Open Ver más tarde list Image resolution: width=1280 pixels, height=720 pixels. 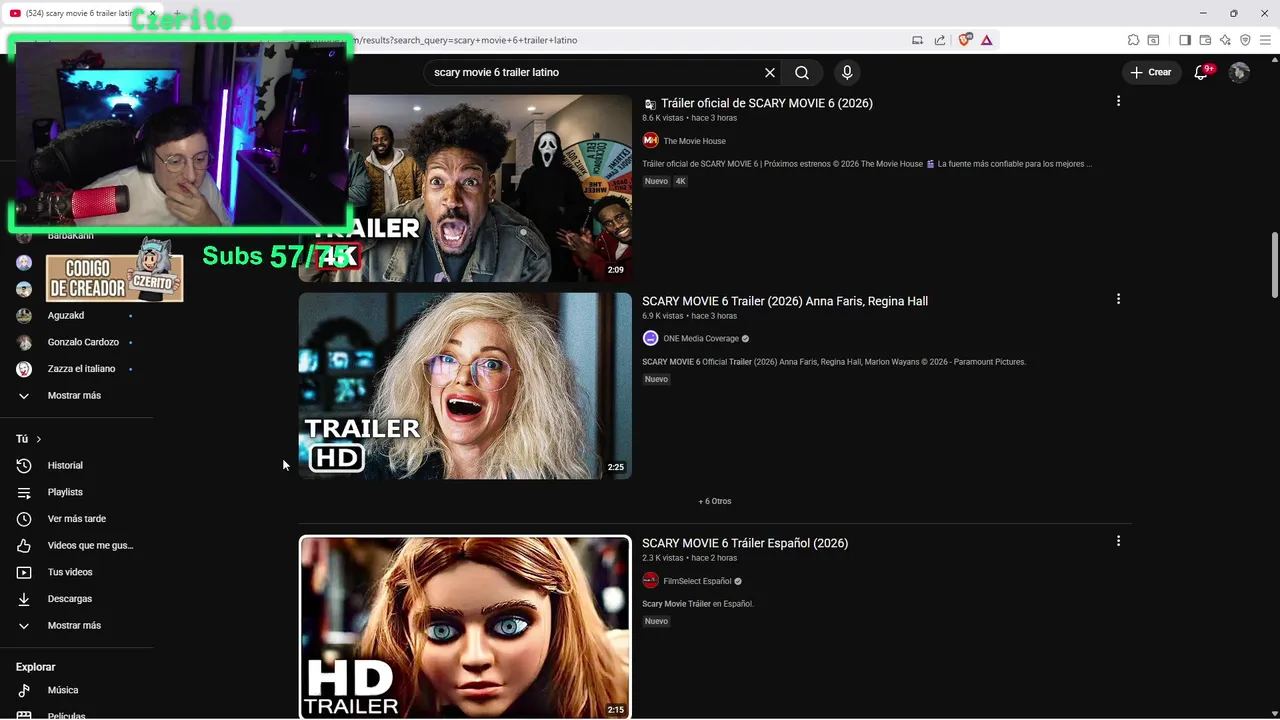[77, 519]
